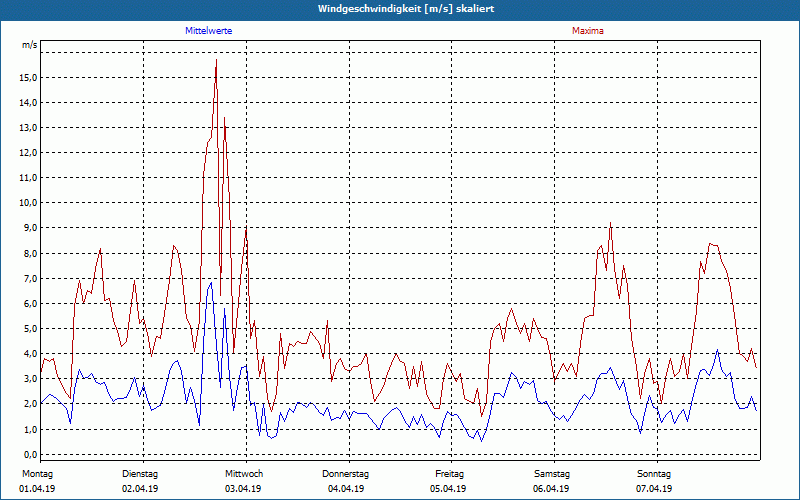Click the red Samstag peak above 9,0 m/s
Image resolution: width=800 pixels, height=500 pixels.
point(610,224)
